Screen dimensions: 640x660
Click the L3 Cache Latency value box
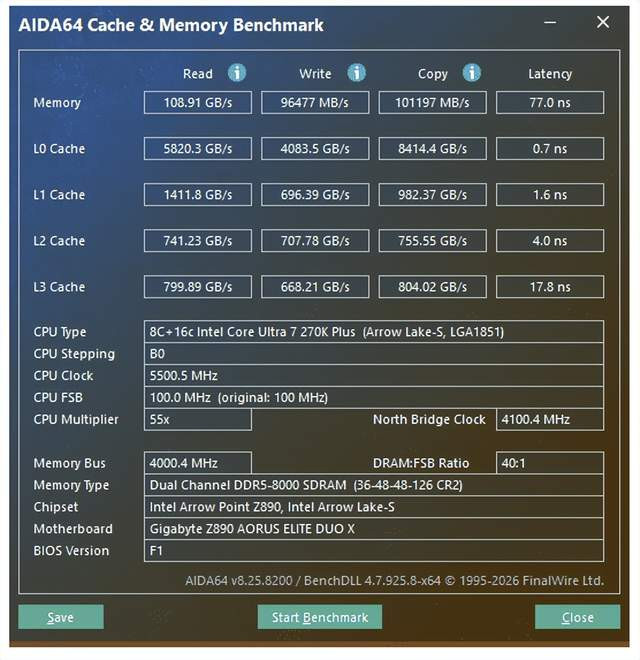tap(550, 287)
